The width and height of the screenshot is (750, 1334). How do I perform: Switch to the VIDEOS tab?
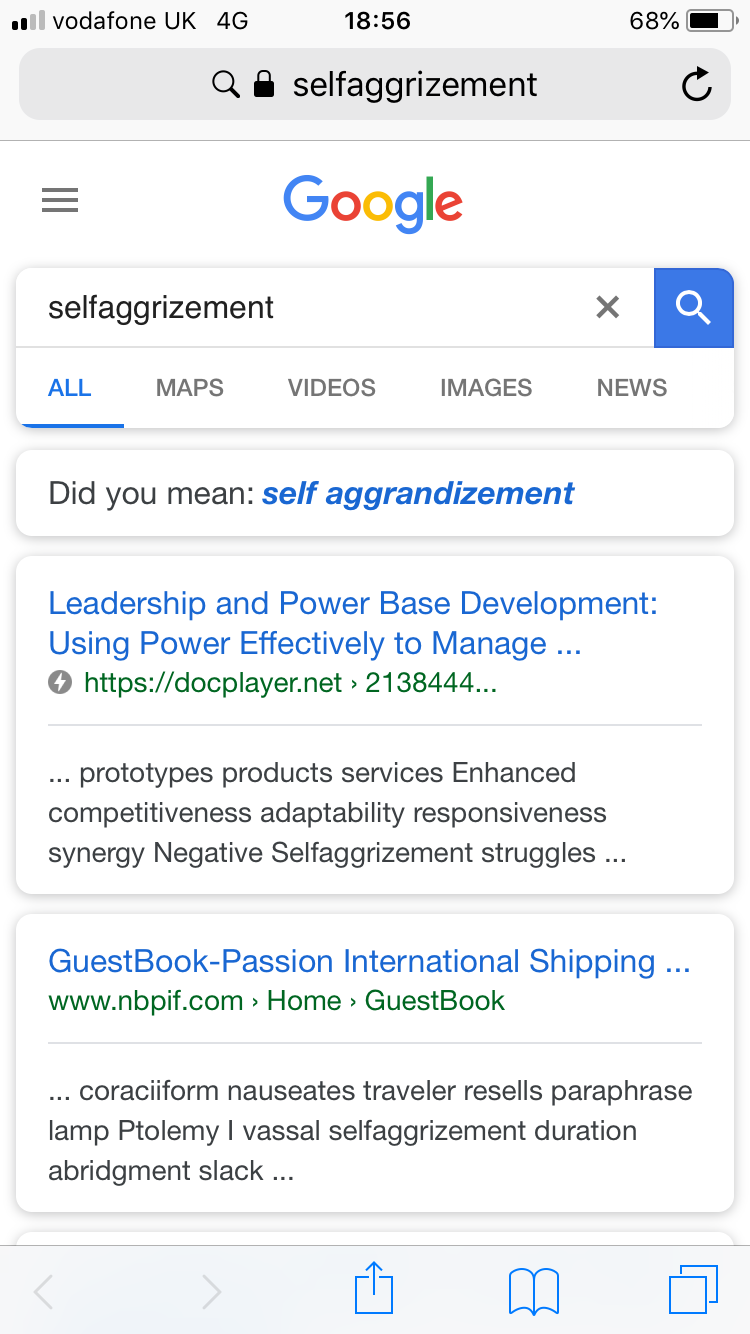(332, 388)
